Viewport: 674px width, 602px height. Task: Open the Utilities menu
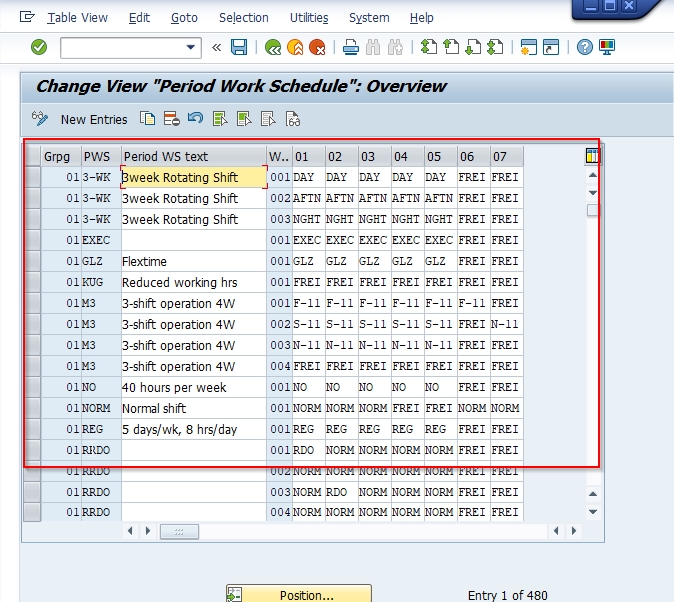pos(309,17)
